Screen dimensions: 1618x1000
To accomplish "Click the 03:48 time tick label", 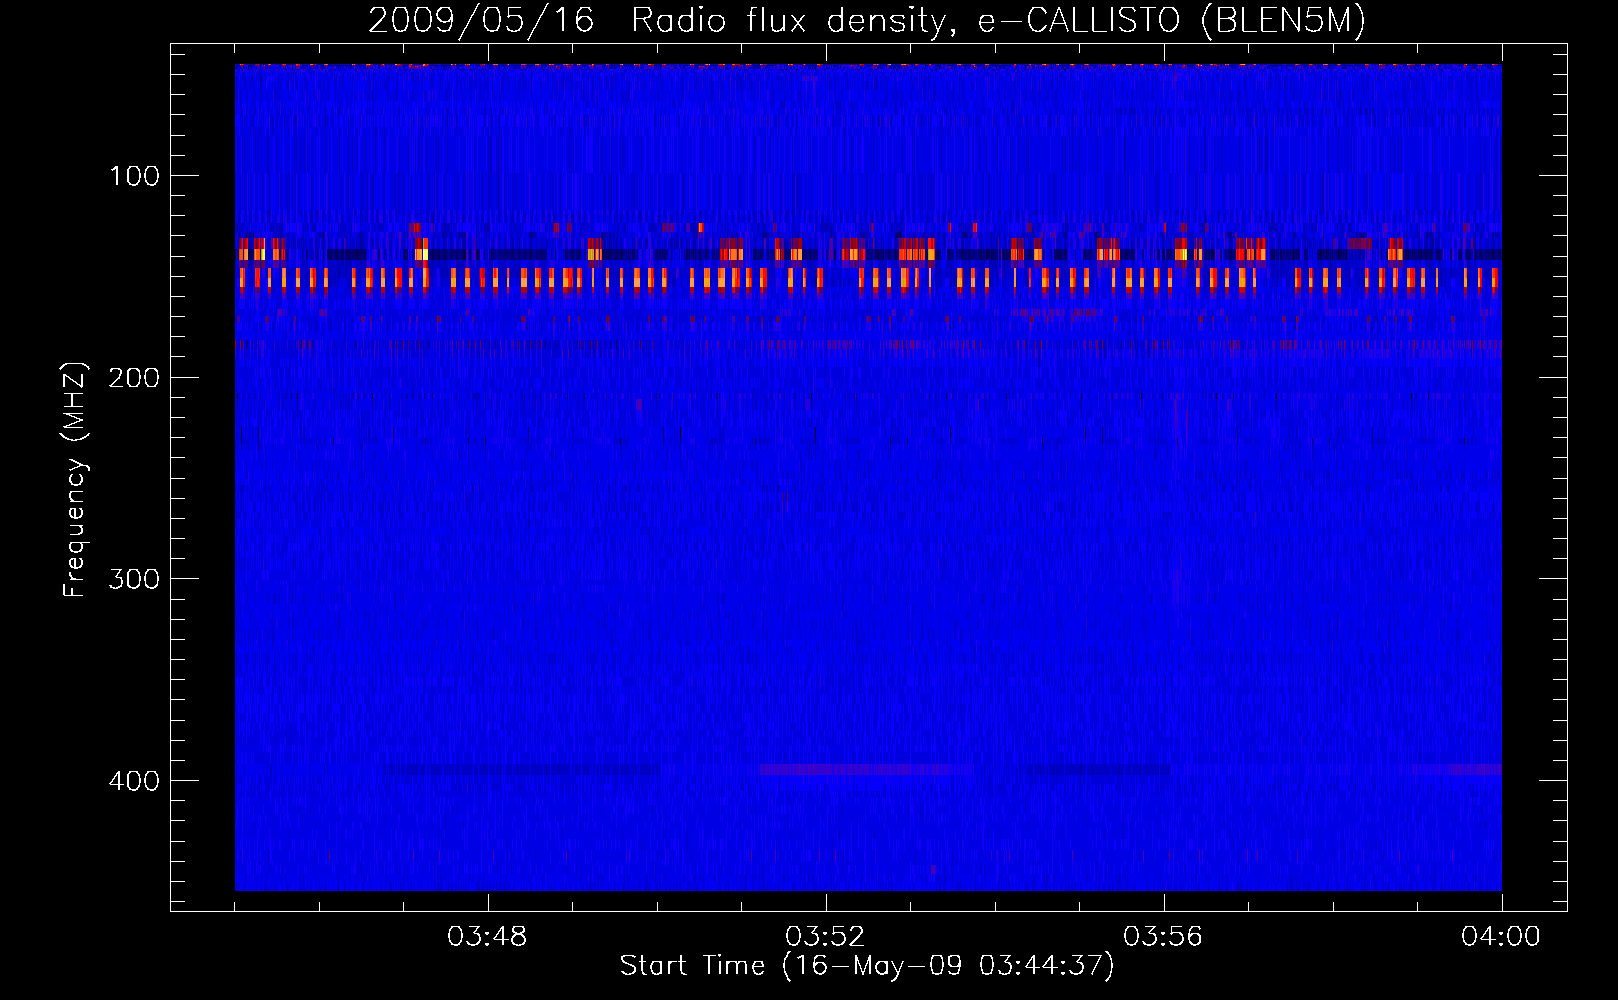I will [x=487, y=937].
